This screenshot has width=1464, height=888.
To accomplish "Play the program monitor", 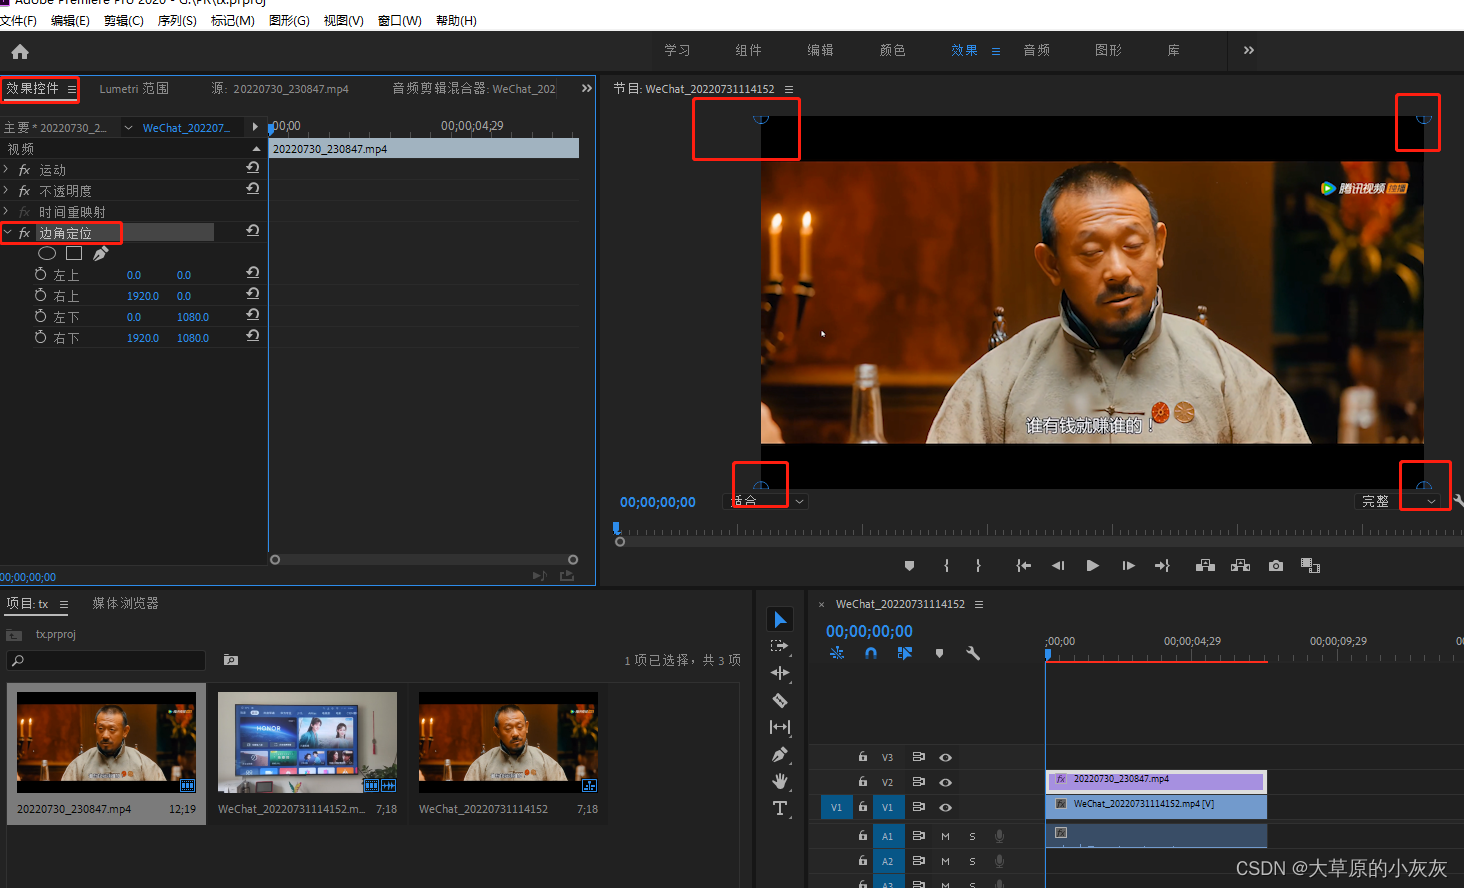I will pos(1093,566).
